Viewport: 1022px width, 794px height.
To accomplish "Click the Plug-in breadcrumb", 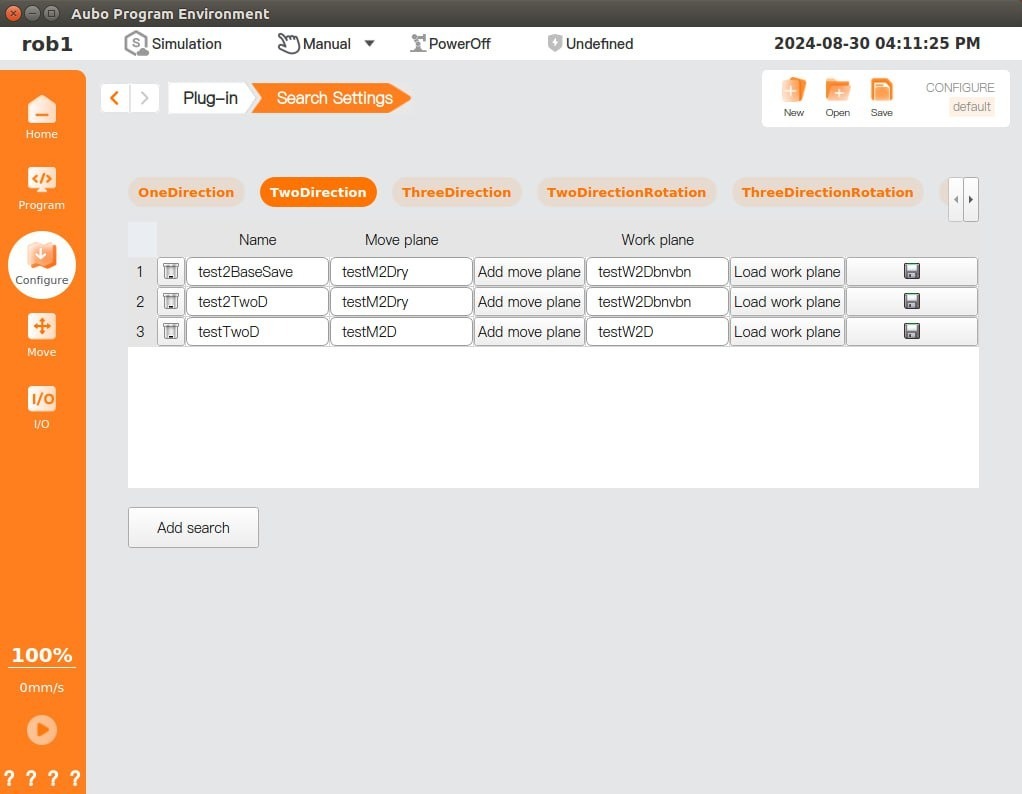I will (210, 98).
